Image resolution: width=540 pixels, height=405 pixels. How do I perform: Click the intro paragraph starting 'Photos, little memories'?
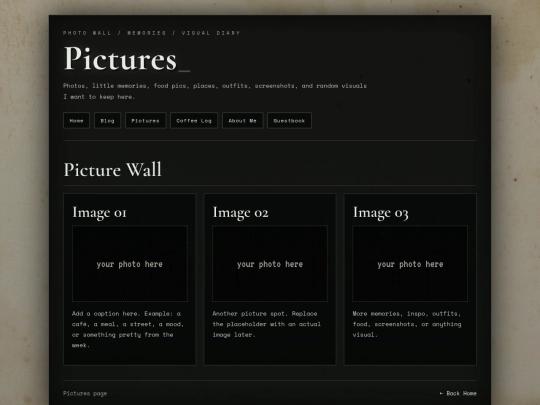(215, 91)
